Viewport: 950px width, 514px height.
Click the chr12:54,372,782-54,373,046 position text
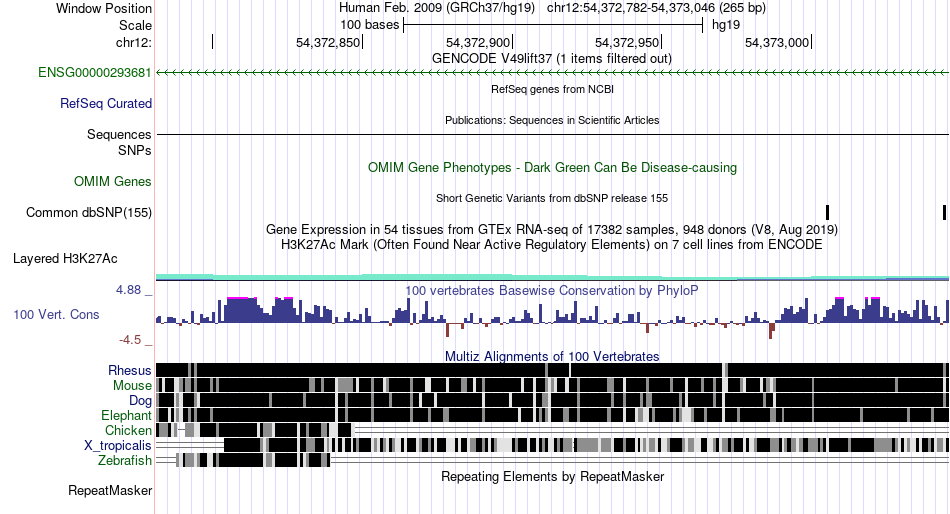click(656, 8)
